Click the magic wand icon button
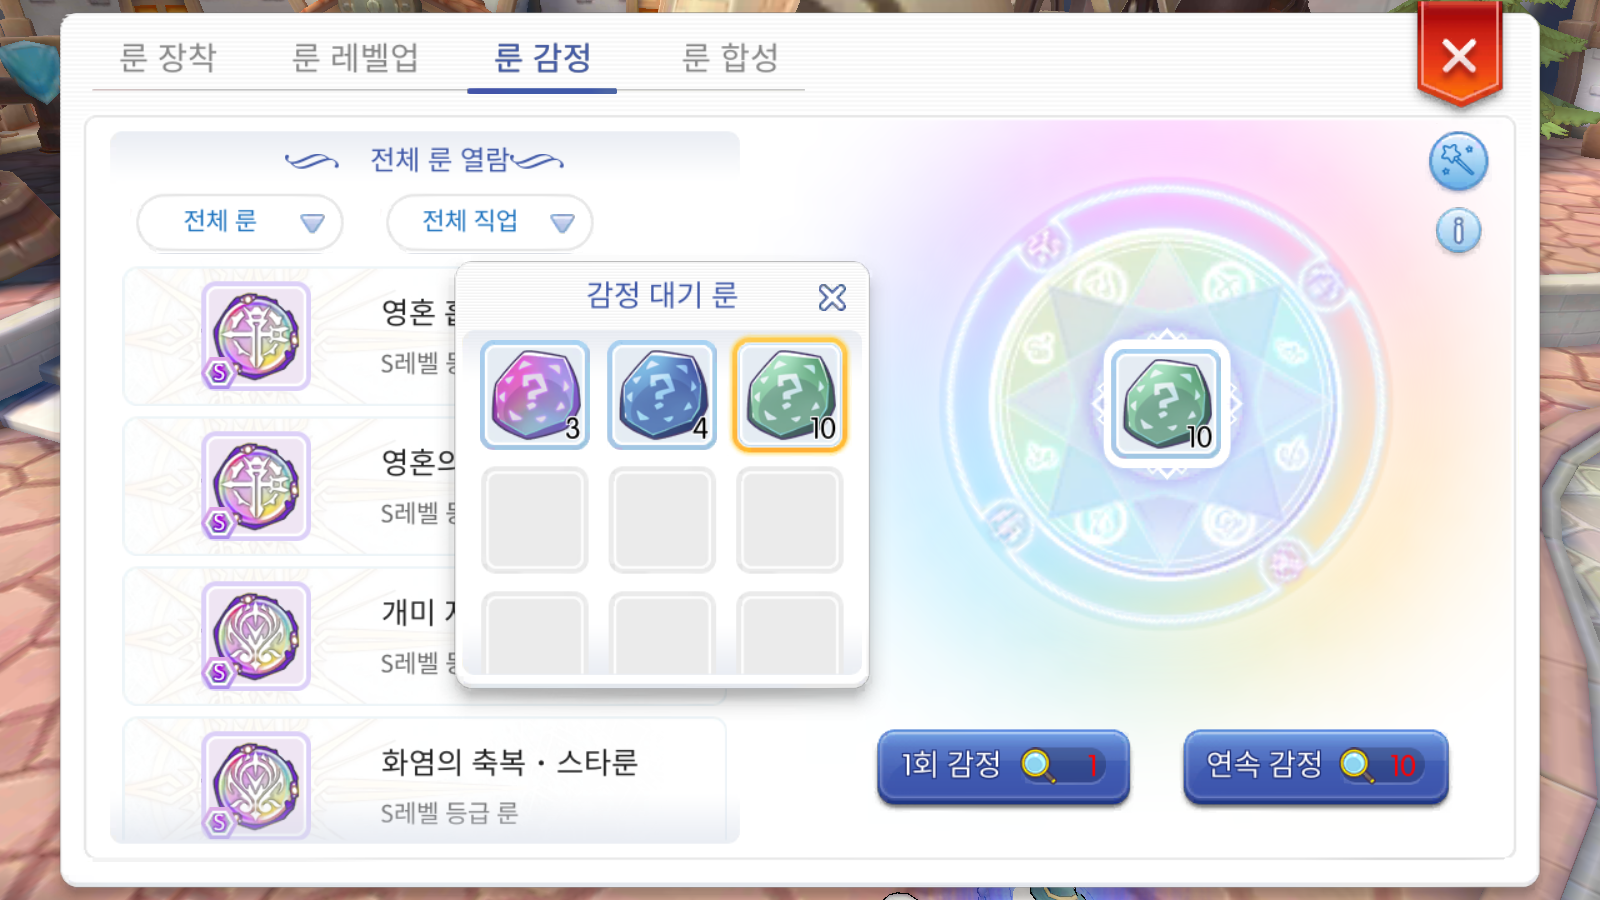Image resolution: width=1600 pixels, height=900 pixels. pos(1458,161)
